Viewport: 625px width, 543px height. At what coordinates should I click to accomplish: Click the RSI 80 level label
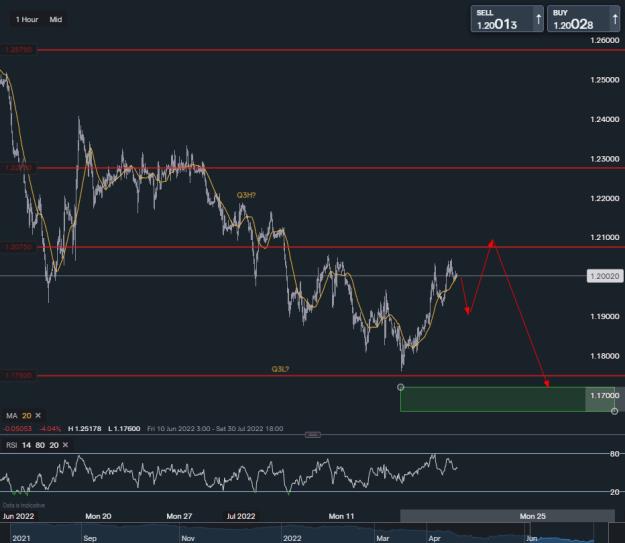[x=615, y=454]
